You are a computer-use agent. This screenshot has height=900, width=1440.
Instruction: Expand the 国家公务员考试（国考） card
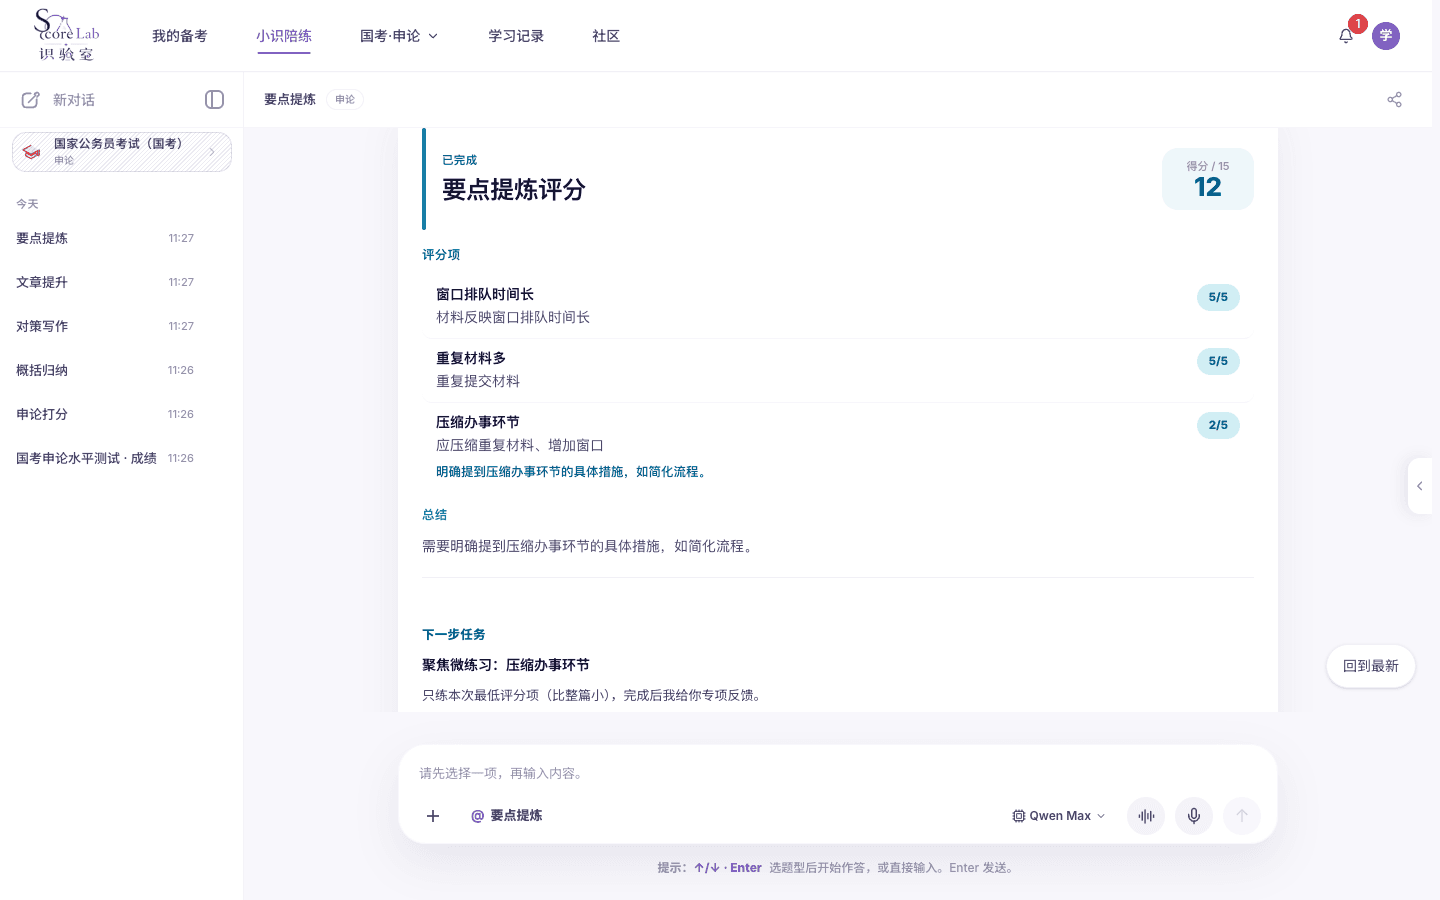[x=122, y=152]
